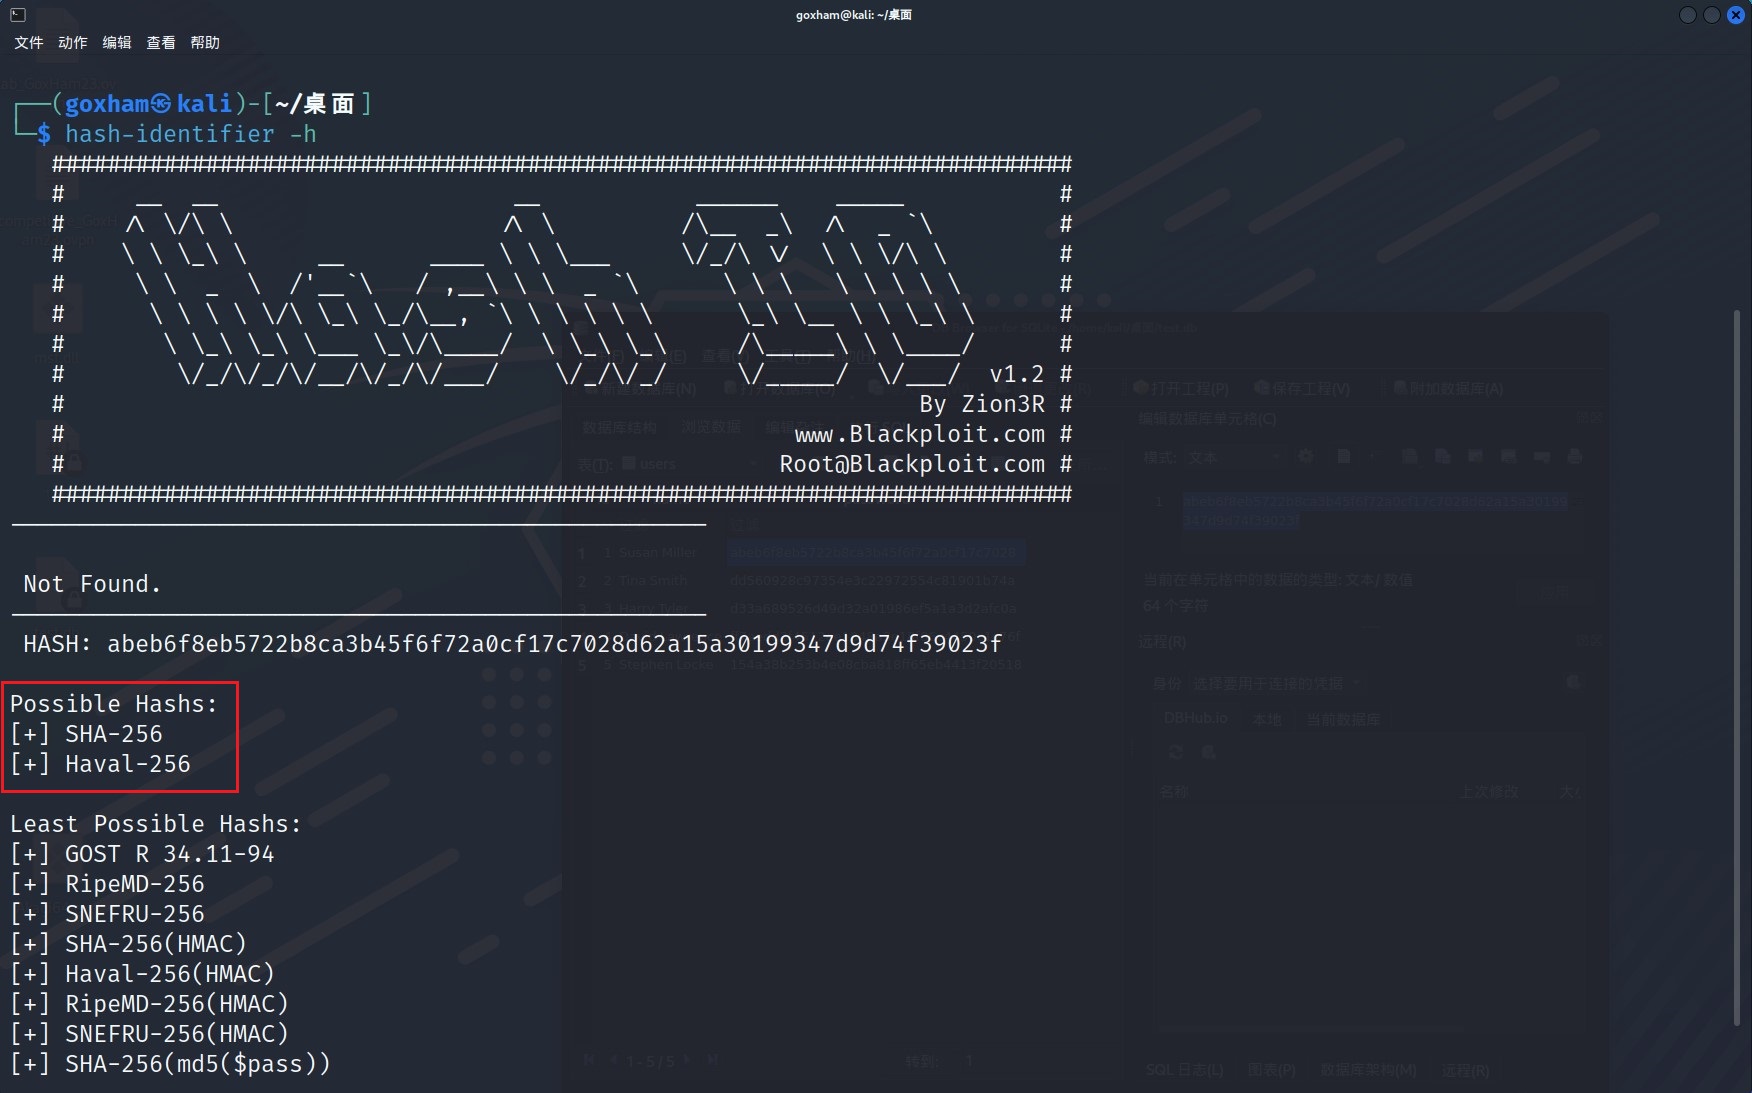Click the Not Found. message

click(92, 584)
